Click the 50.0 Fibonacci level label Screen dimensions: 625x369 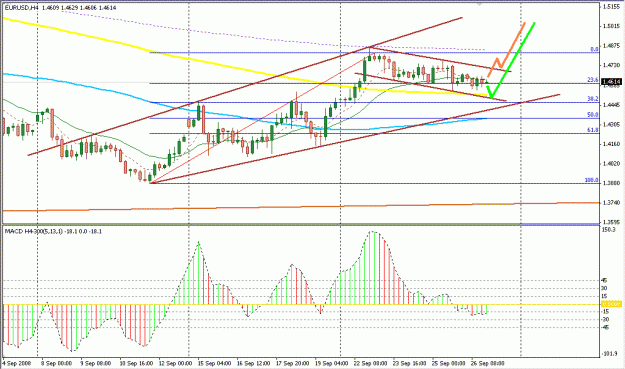[593, 115]
